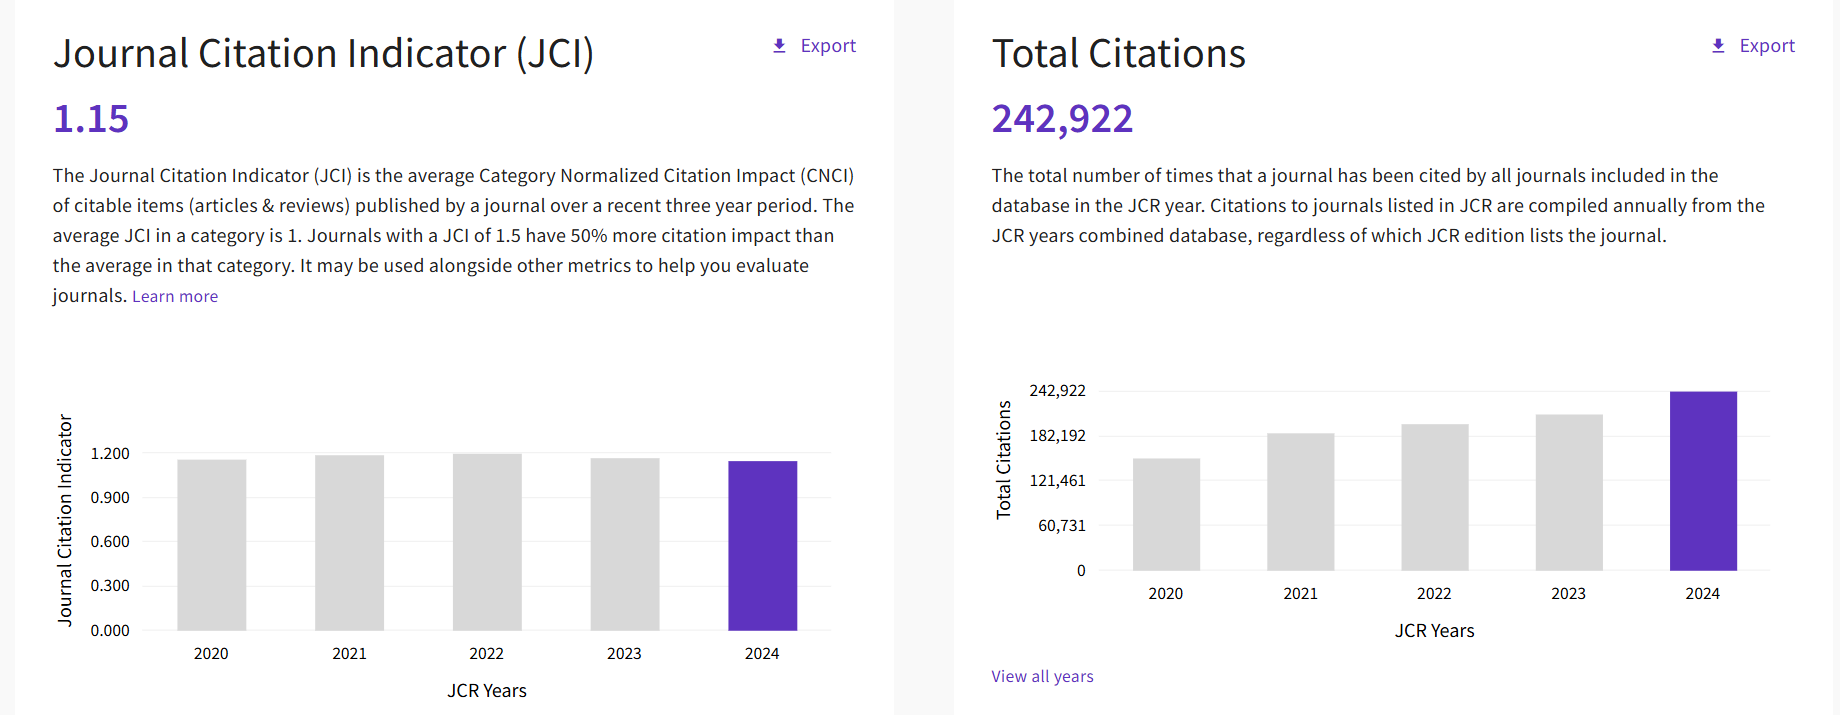The height and width of the screenshot is (715, 1840).
Task: Select the 2020 JCI bar
Action: (212, 545)
